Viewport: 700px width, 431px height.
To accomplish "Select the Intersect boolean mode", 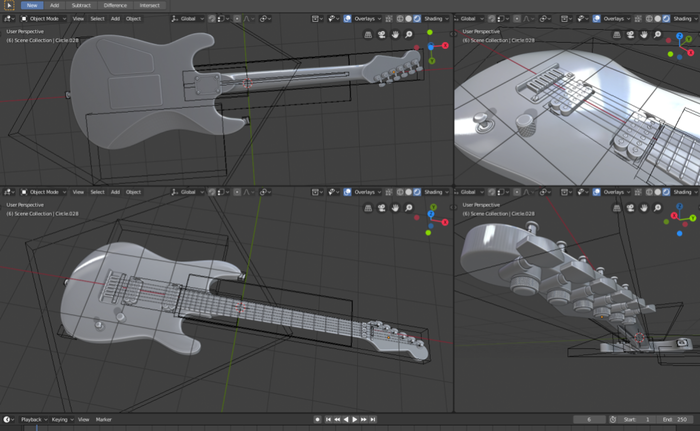I will tap(150, 5).
